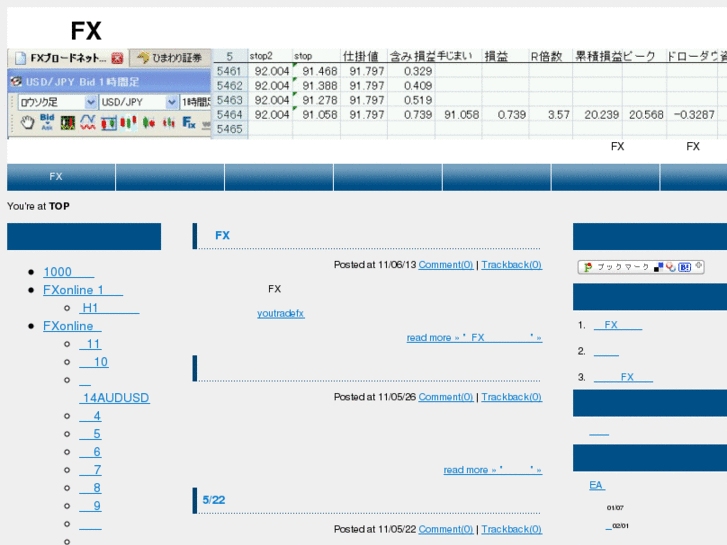Click the small plus icon in bookmark widget

coord(699,266)
